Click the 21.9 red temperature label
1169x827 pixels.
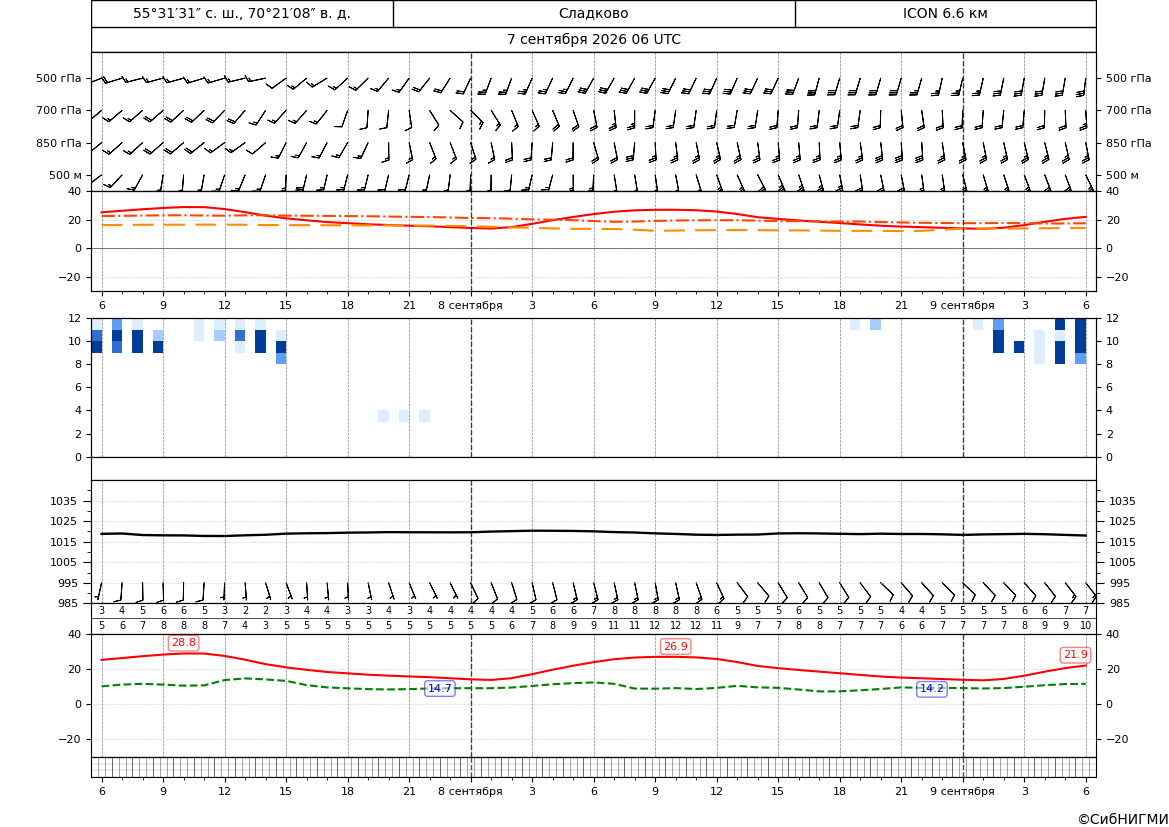1075,655
